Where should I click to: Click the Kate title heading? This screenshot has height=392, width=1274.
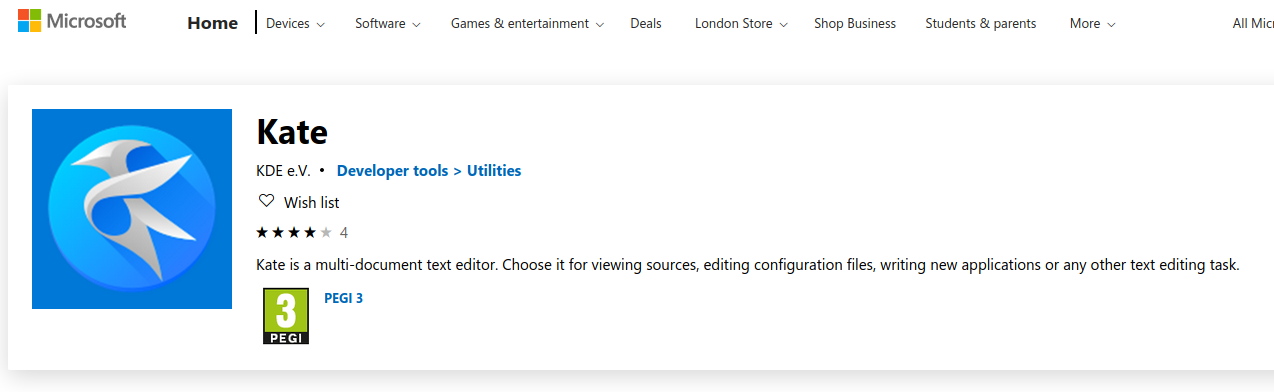[x=292, y=132]
